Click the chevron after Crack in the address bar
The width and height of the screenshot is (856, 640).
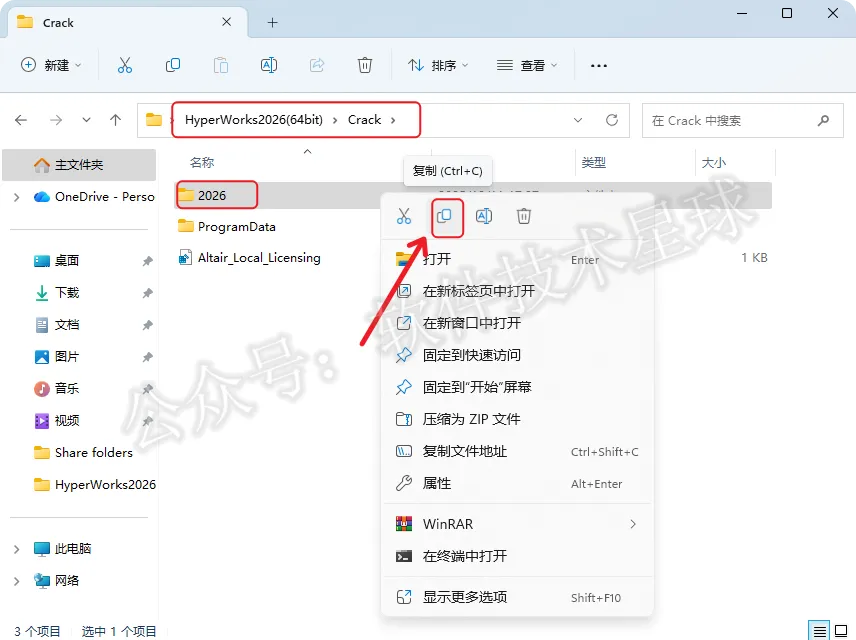393,120
